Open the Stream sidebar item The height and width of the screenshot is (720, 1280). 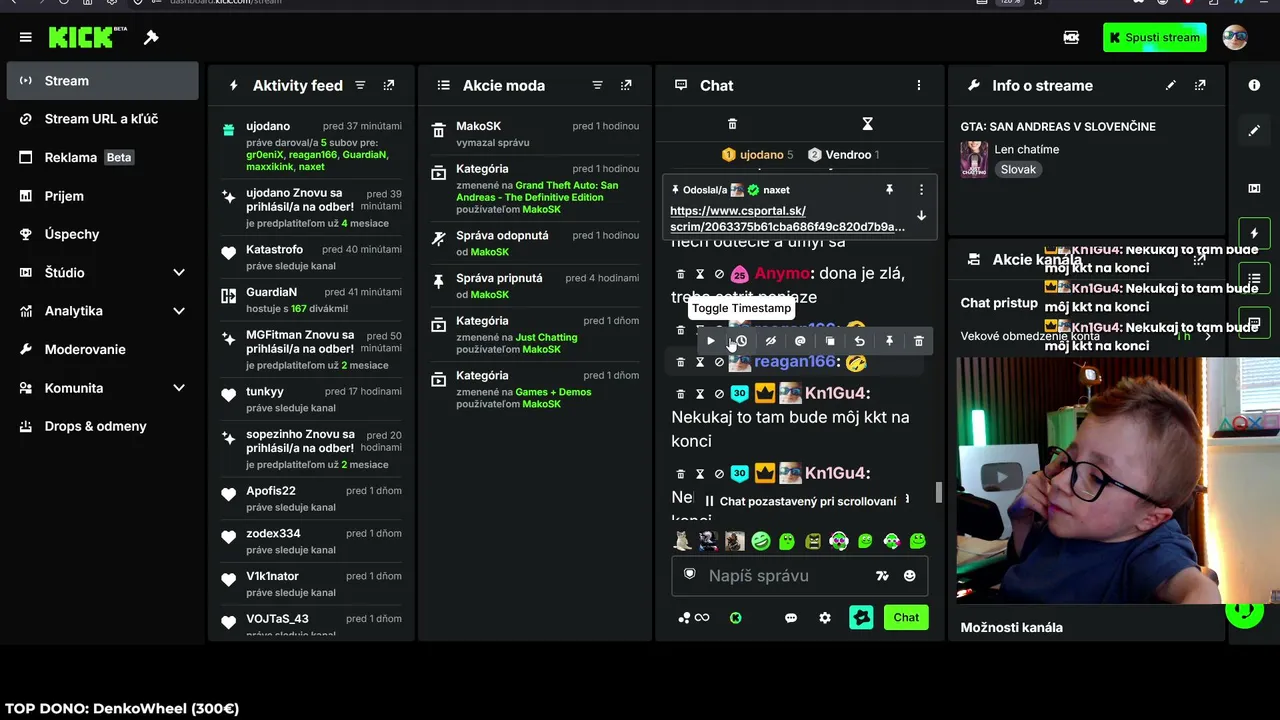(x=103, y=81)
